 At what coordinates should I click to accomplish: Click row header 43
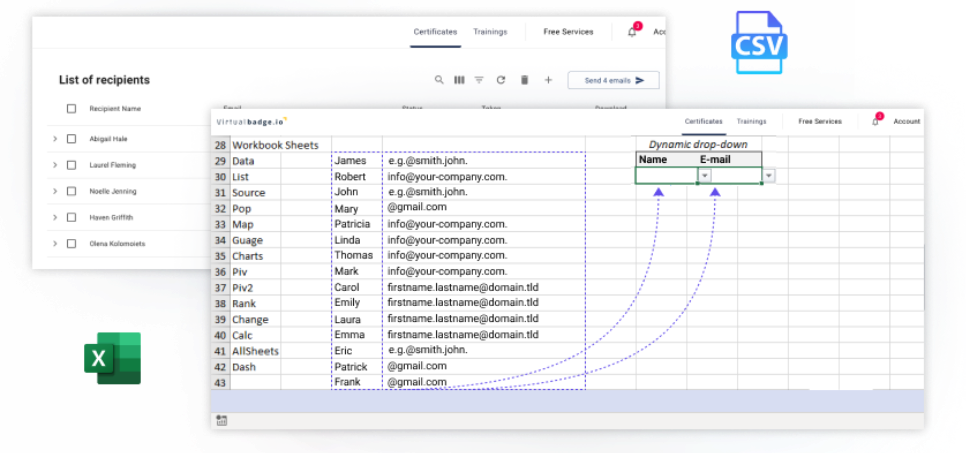click(220, 382)
